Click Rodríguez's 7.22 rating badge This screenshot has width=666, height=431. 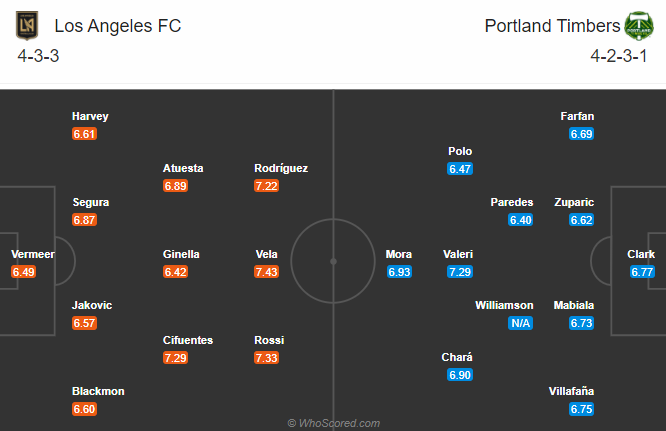coord(267,186)
